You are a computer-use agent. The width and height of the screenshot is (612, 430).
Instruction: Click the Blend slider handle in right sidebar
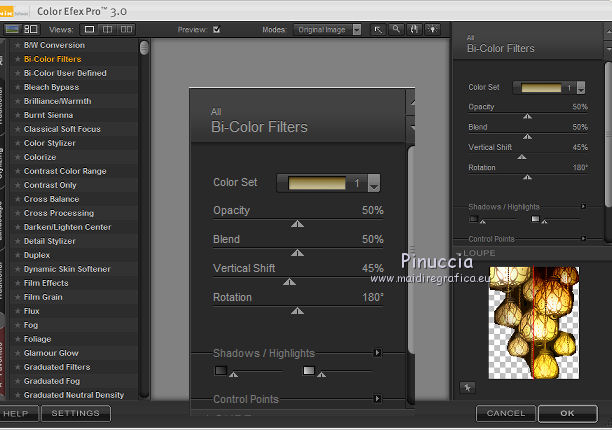[527, 137]
